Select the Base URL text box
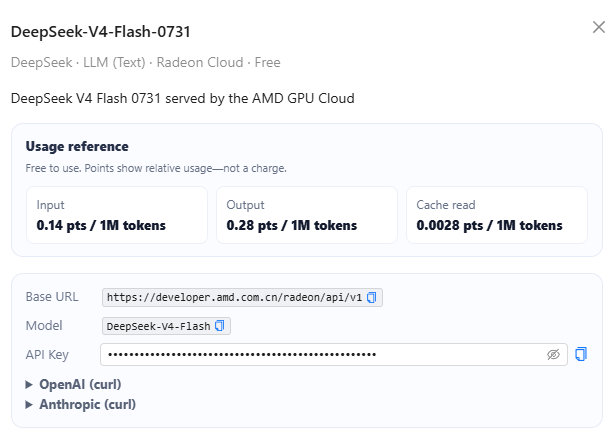Viewport: 616px width, 429px height. [x=242, y=297]
